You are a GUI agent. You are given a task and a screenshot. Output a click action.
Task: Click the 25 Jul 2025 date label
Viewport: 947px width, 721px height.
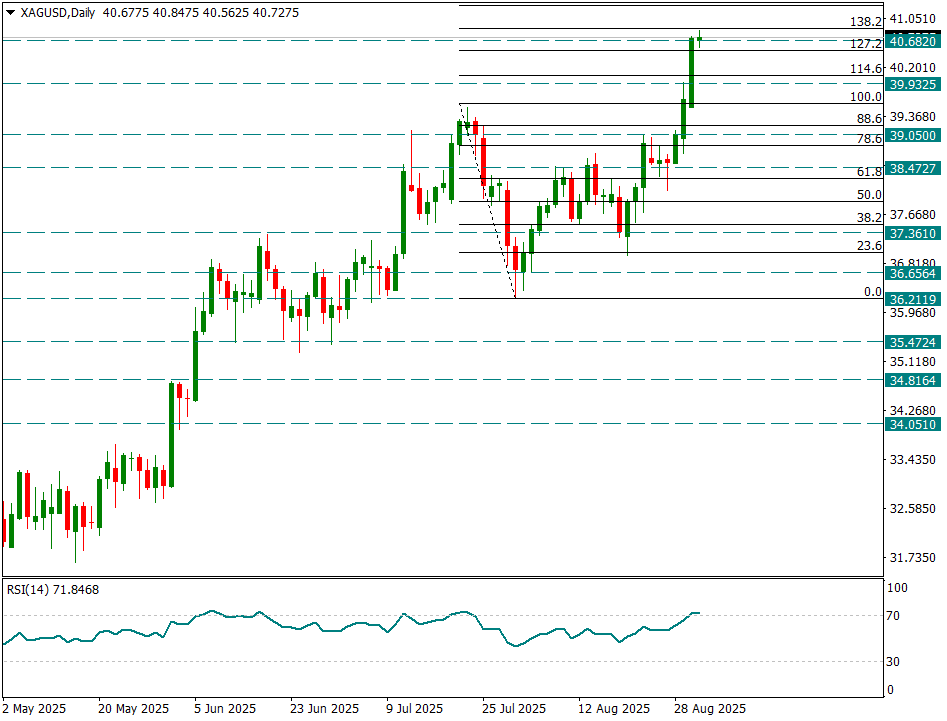(x=514, y=708)
